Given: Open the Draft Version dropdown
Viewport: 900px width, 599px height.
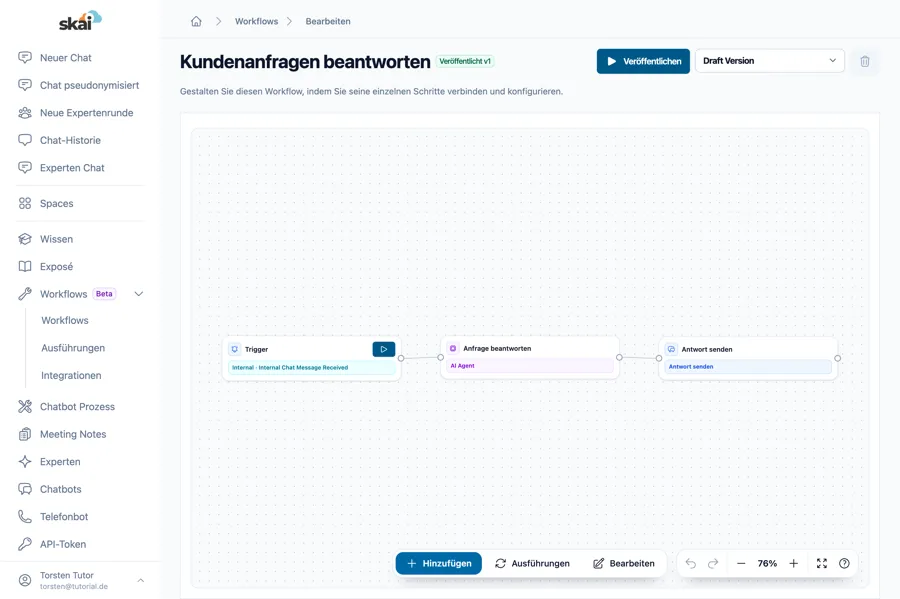Looking at the screenshot, I should point(770,61).
